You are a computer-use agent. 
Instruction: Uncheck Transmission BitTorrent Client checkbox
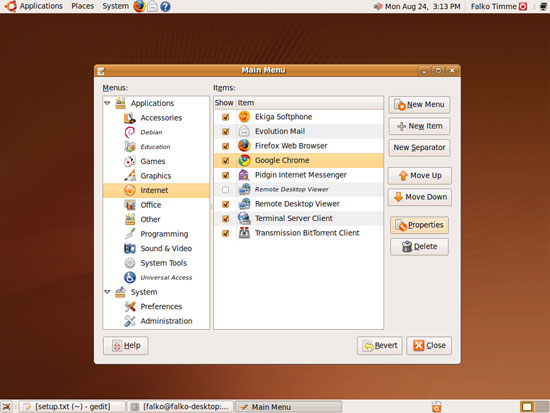[226, 233]
